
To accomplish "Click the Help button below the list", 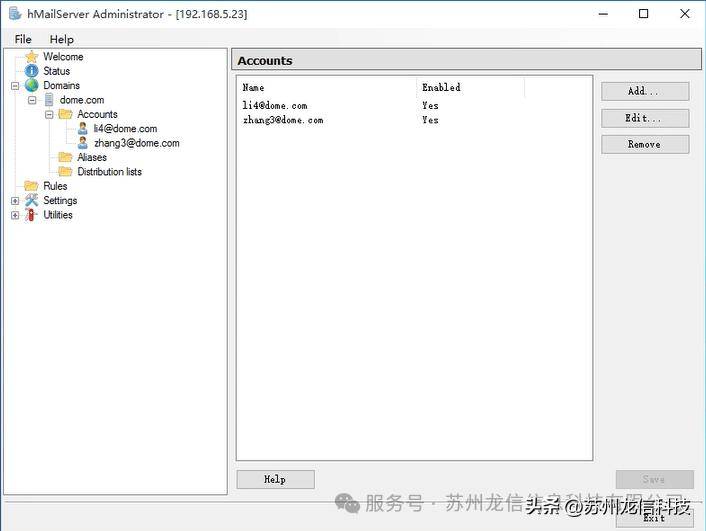I will (275, 480).
